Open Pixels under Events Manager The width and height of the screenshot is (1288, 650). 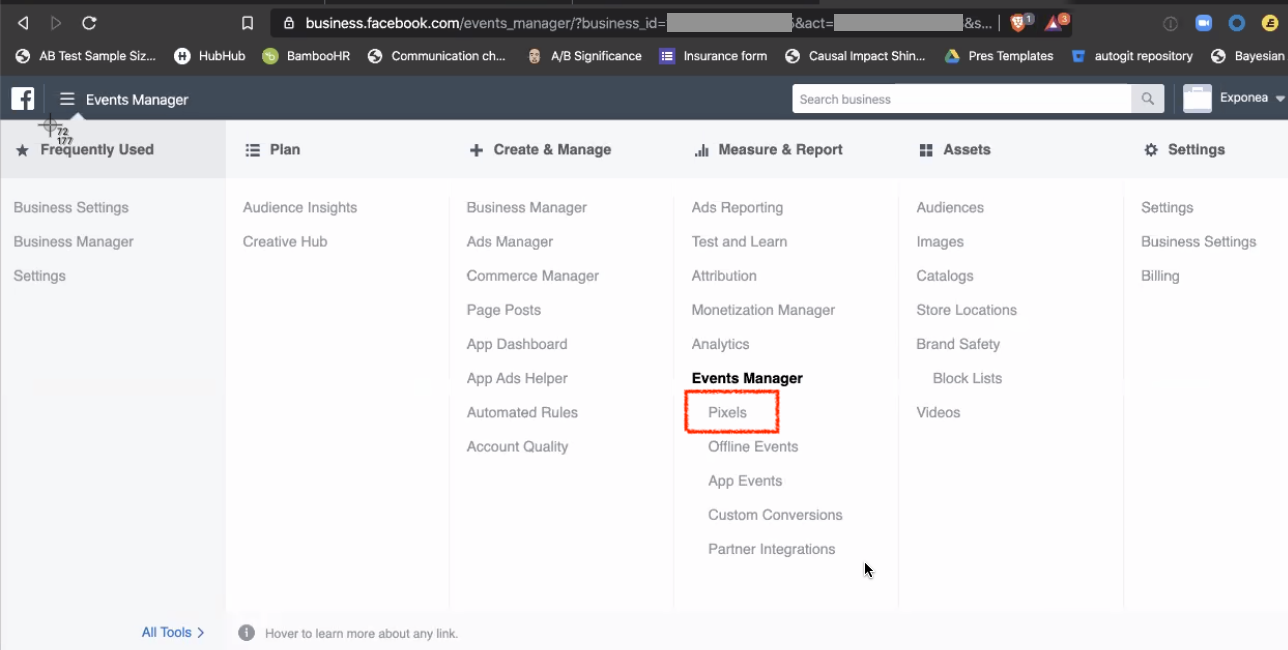(x=727, y=412)
